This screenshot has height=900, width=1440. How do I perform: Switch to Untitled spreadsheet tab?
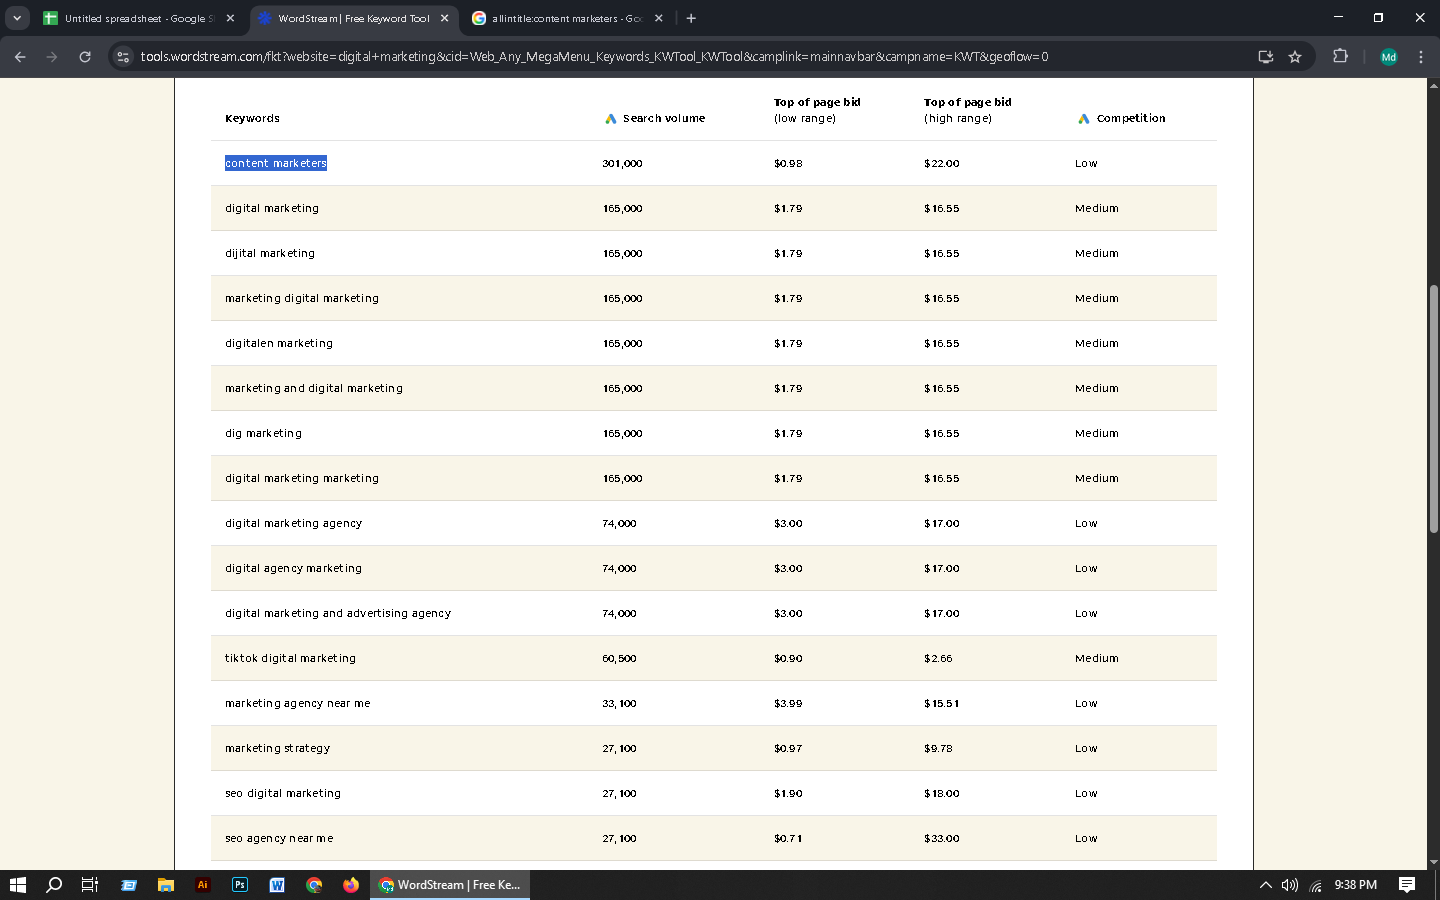pos(139,18)
